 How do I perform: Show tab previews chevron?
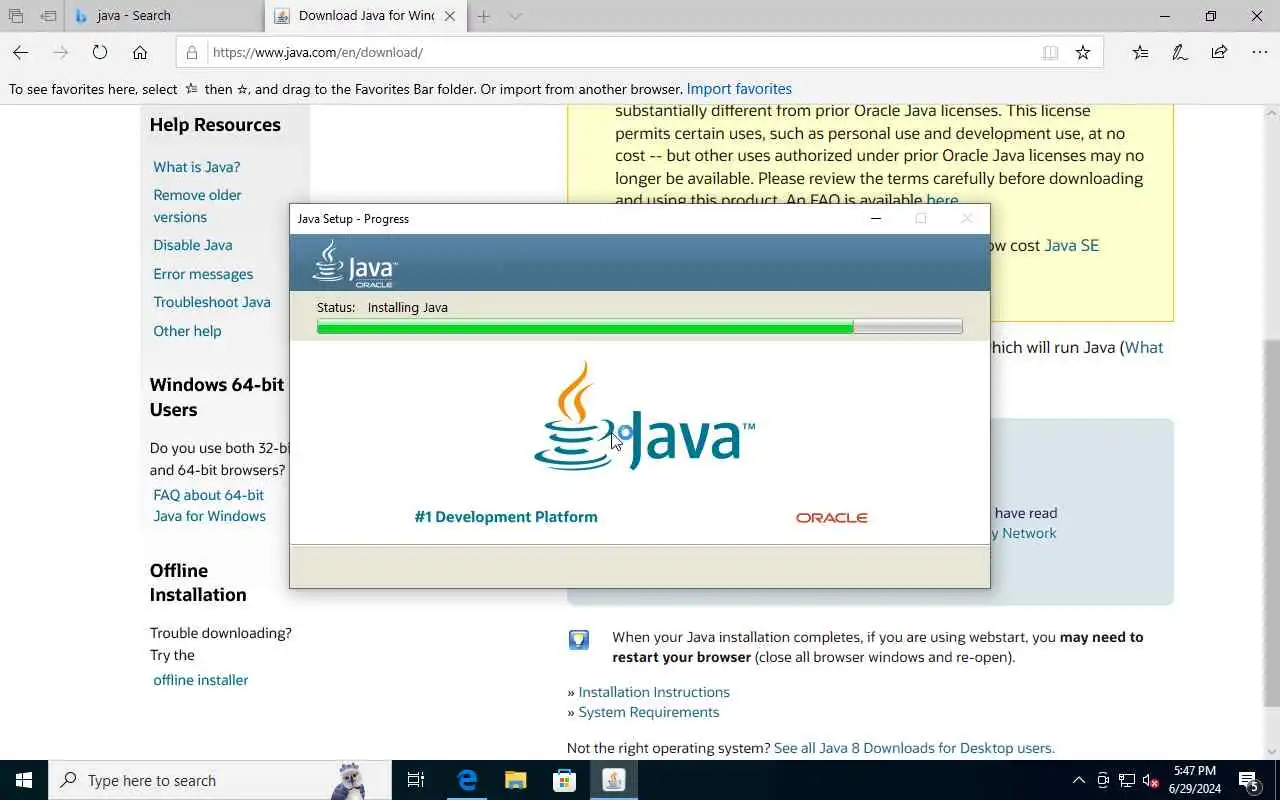coord(515,16)
